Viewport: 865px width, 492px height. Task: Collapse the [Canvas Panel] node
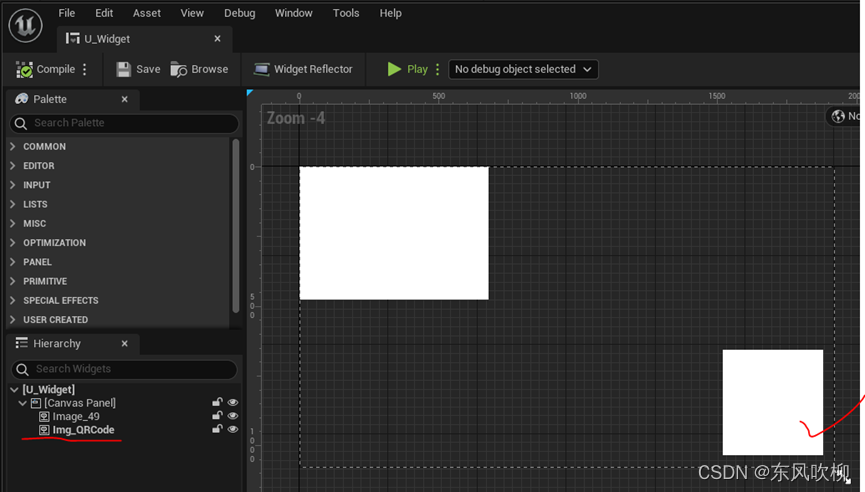pyautogui.click(x=23, y=403)
